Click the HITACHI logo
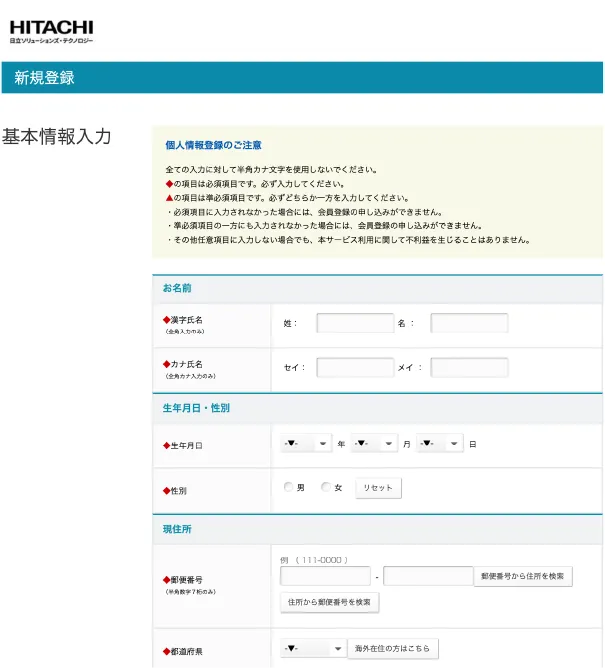This screenshot has width=605, height=668. [x=51, y=31]
